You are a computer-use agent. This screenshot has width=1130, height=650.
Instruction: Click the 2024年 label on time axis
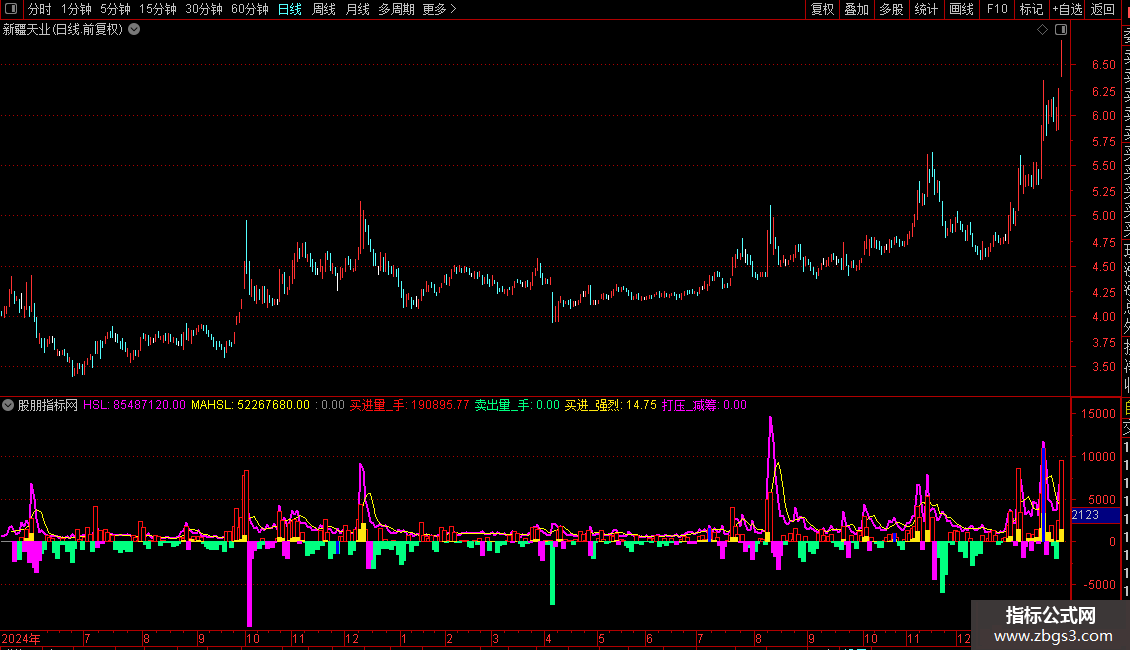tap(21, 638)
